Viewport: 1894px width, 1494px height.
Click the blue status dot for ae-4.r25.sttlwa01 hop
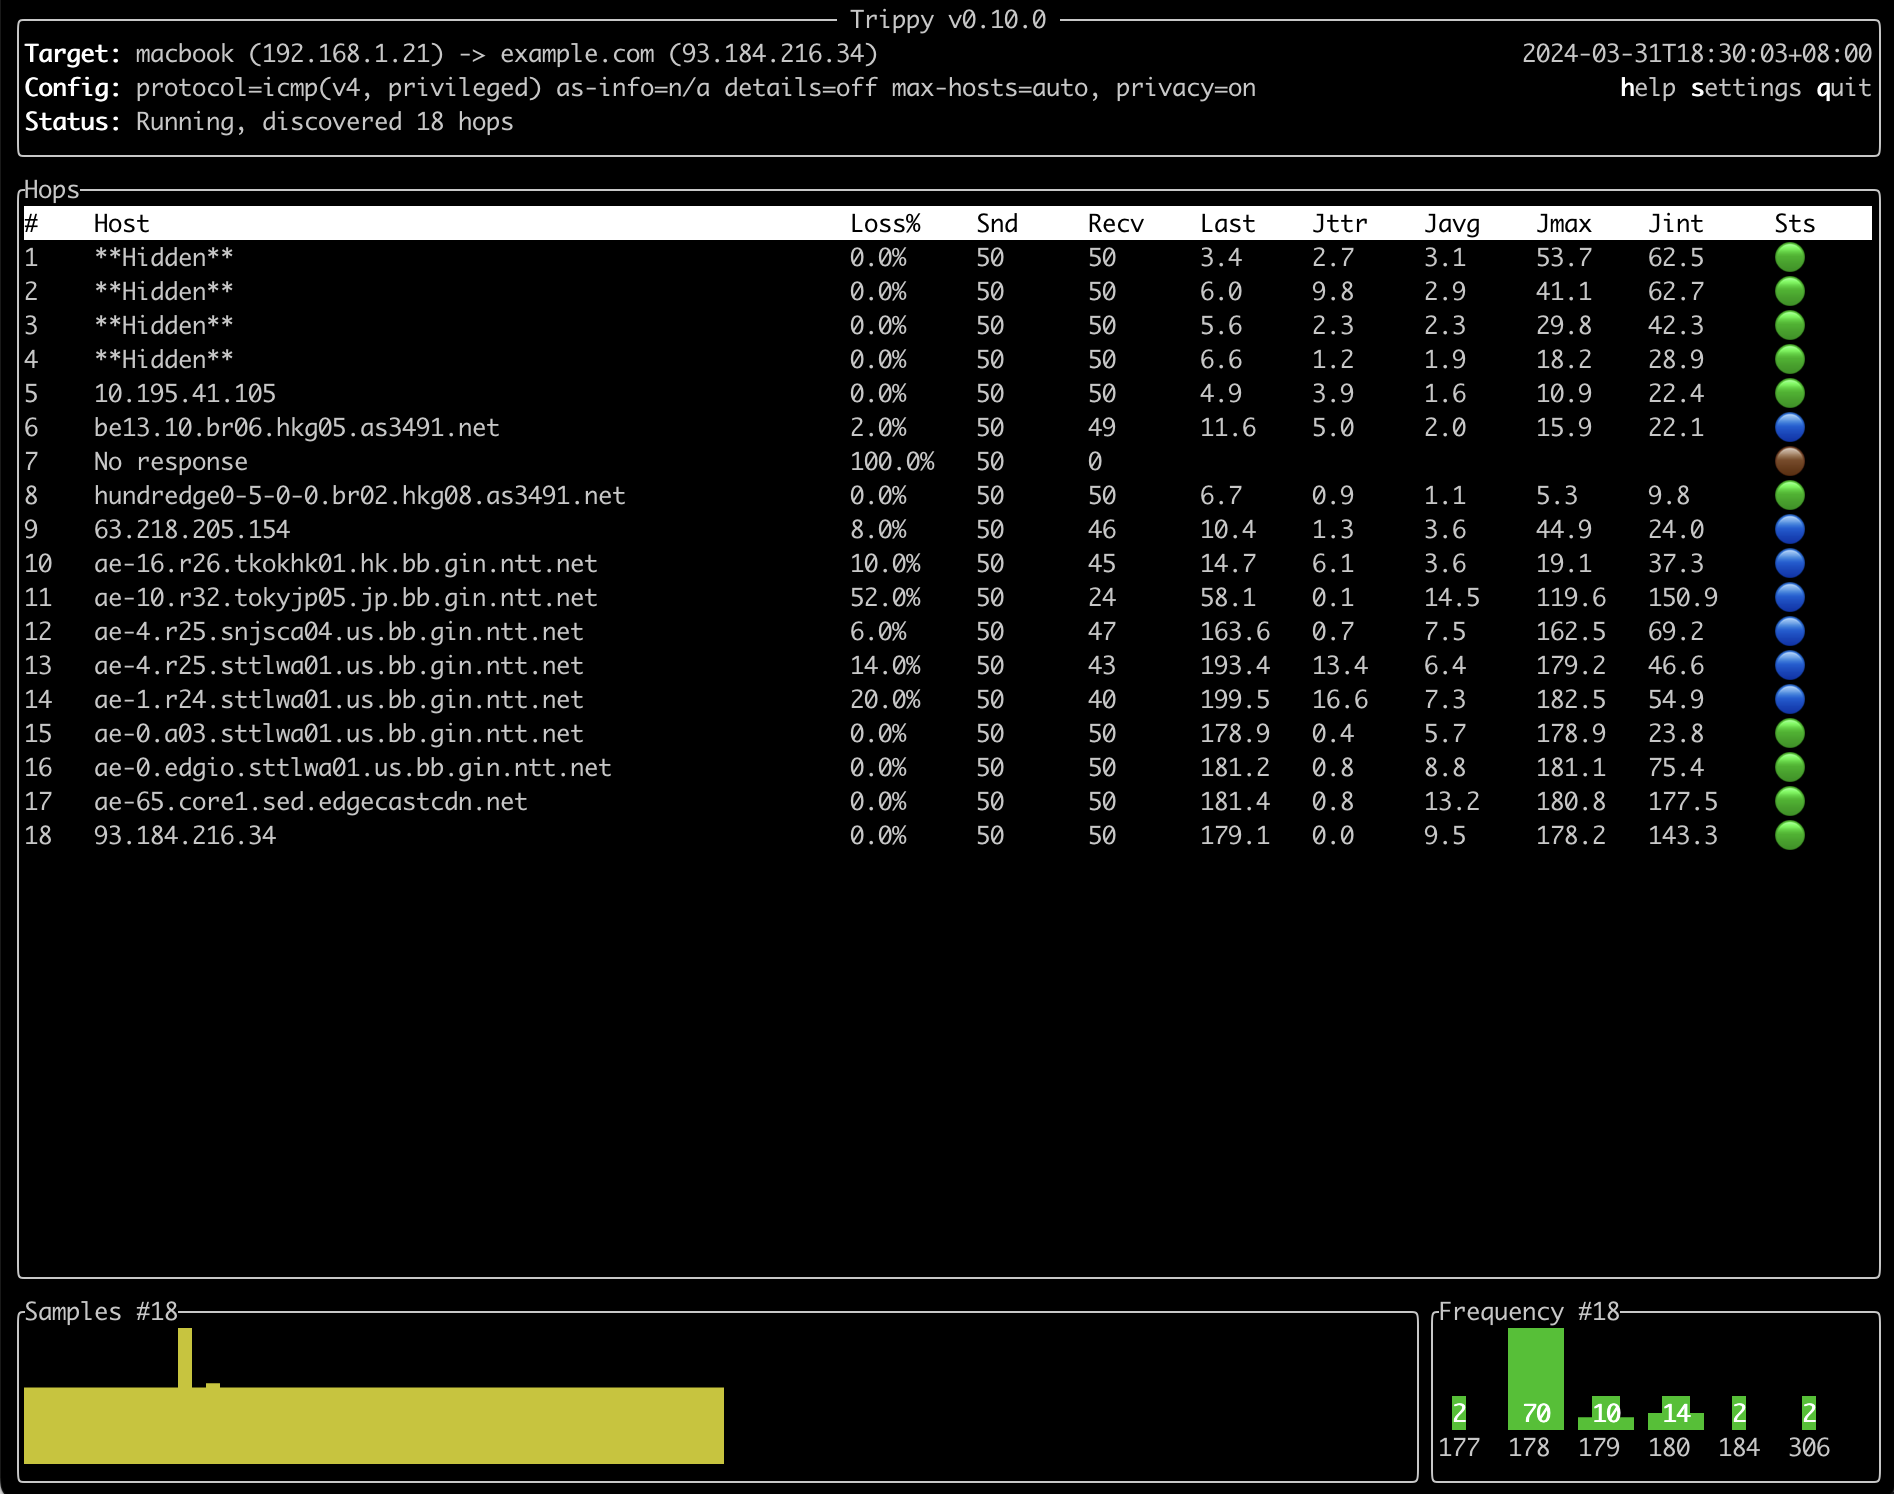[x=1789, y=666]
